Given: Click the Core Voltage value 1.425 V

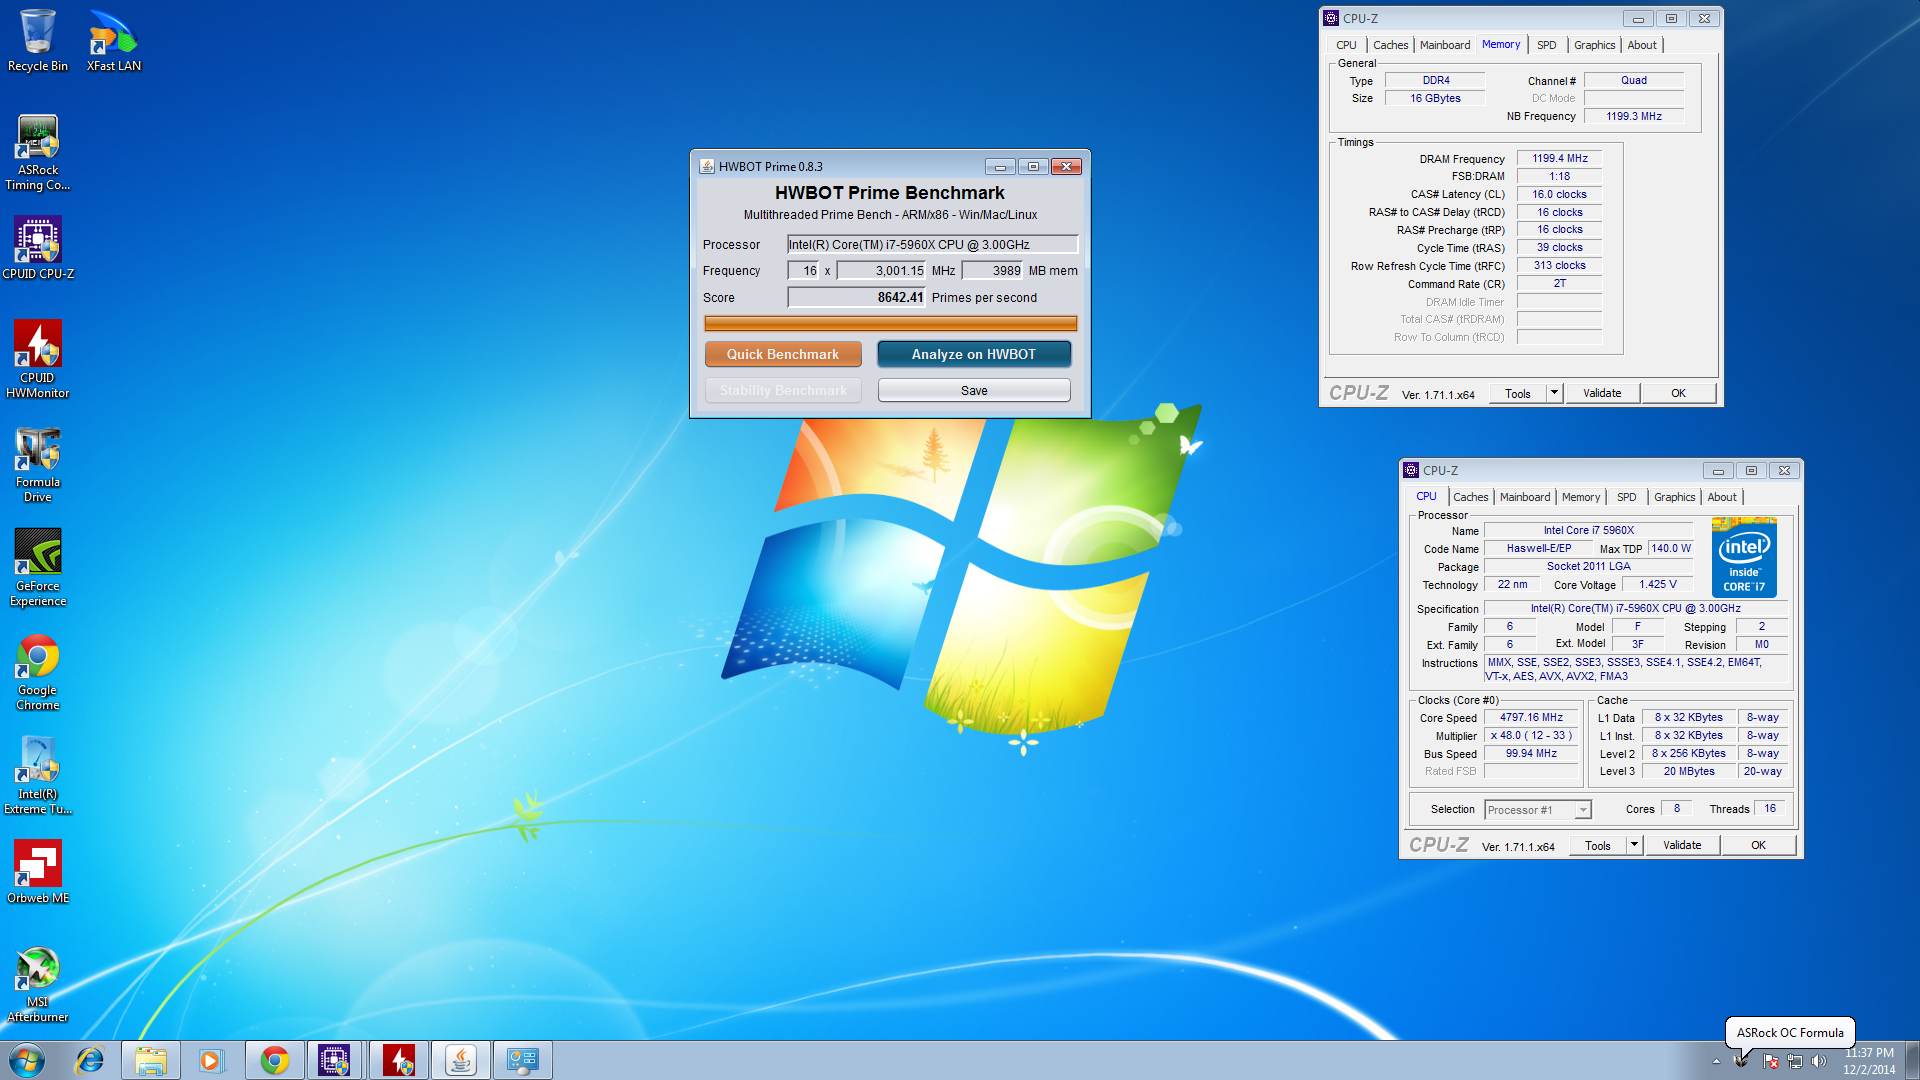Looking at the screenshot, I should 1657,584.
